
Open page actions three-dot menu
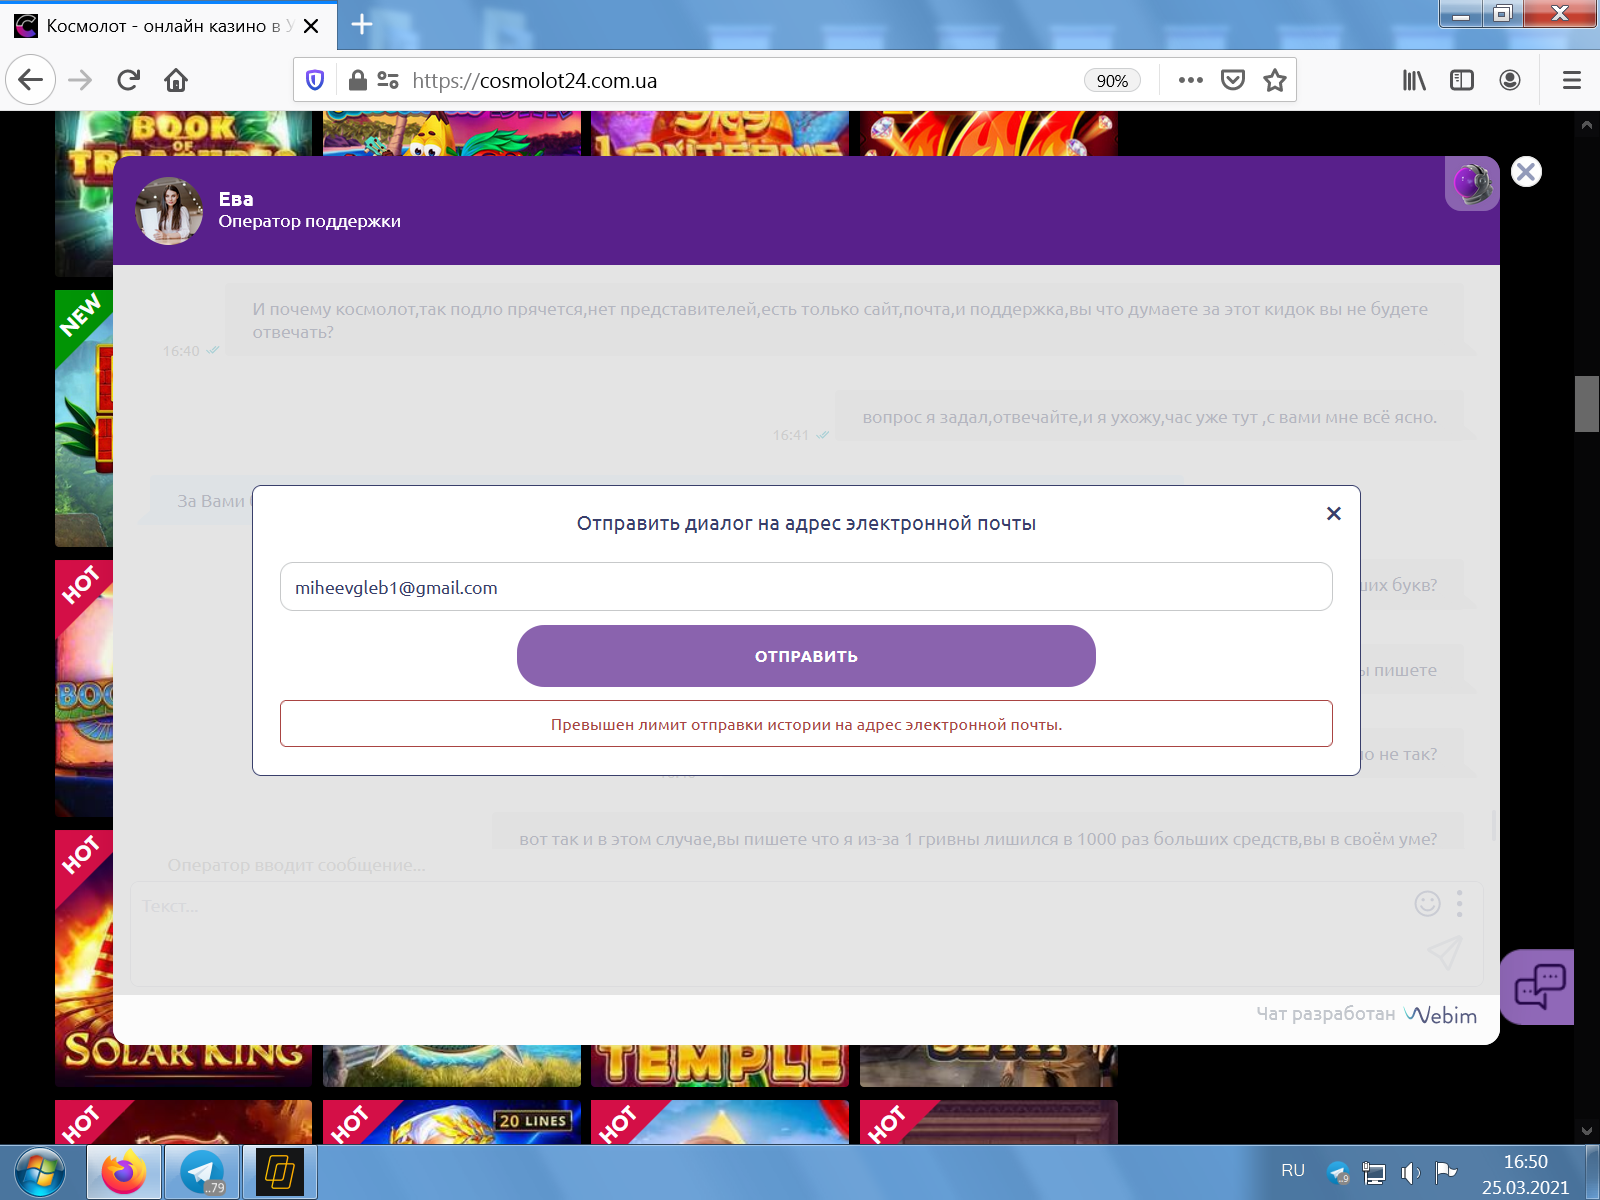[1190, 80]
